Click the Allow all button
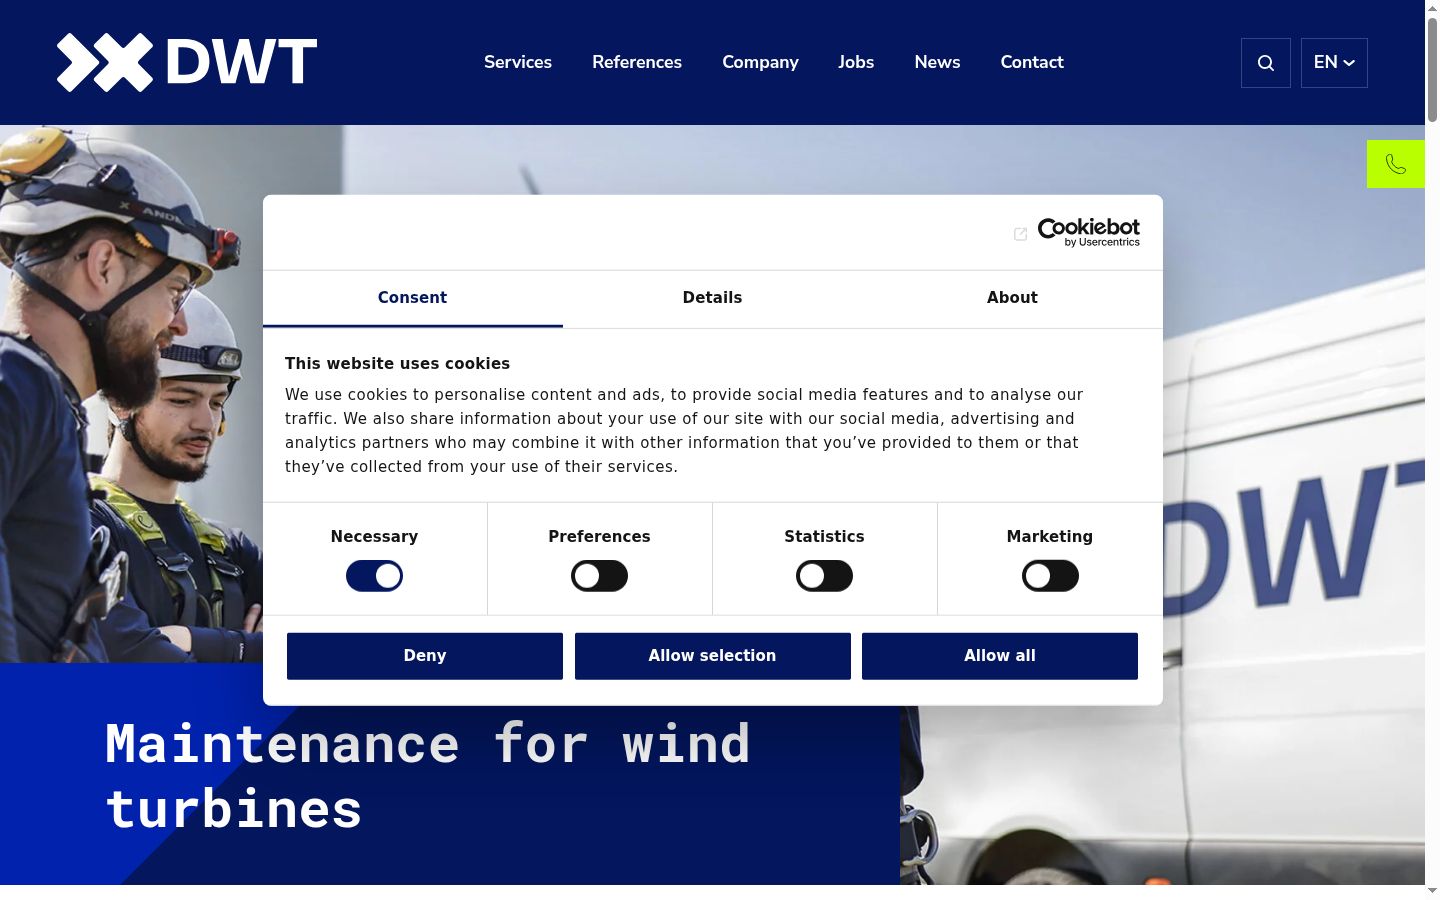 pyautogui.click(x=1000, y=656)
